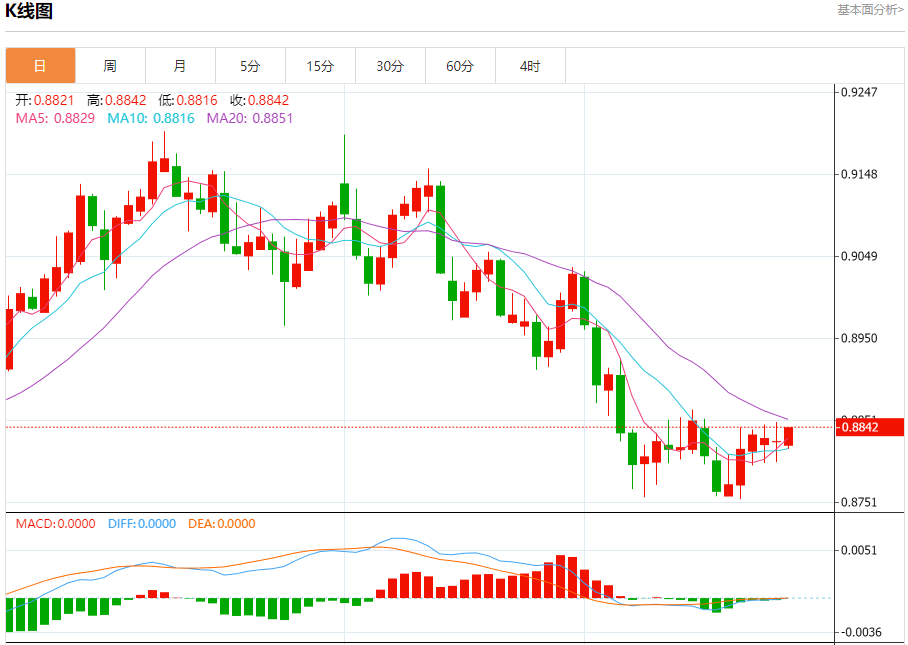Select the 60分 timeframe tab

click(x=460, y=66)
